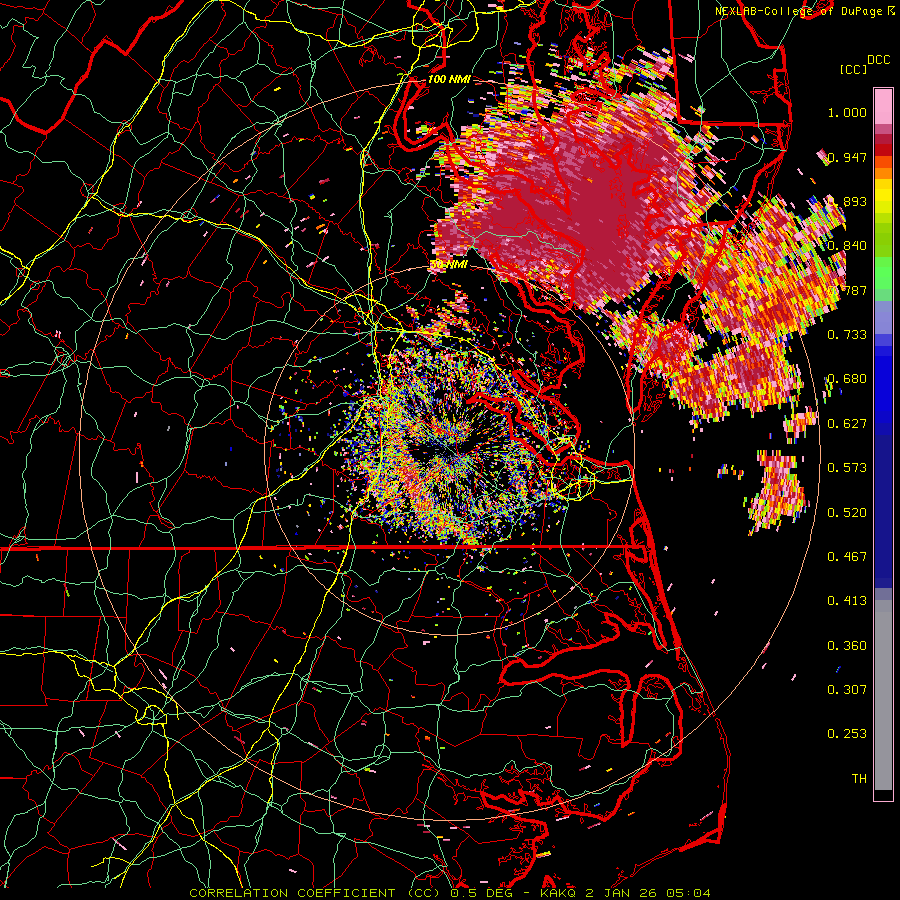Image resolution: width=900 pixels, height=900 pixels.
Task: Click the 0.627 scale value
Action: [847, 423]
